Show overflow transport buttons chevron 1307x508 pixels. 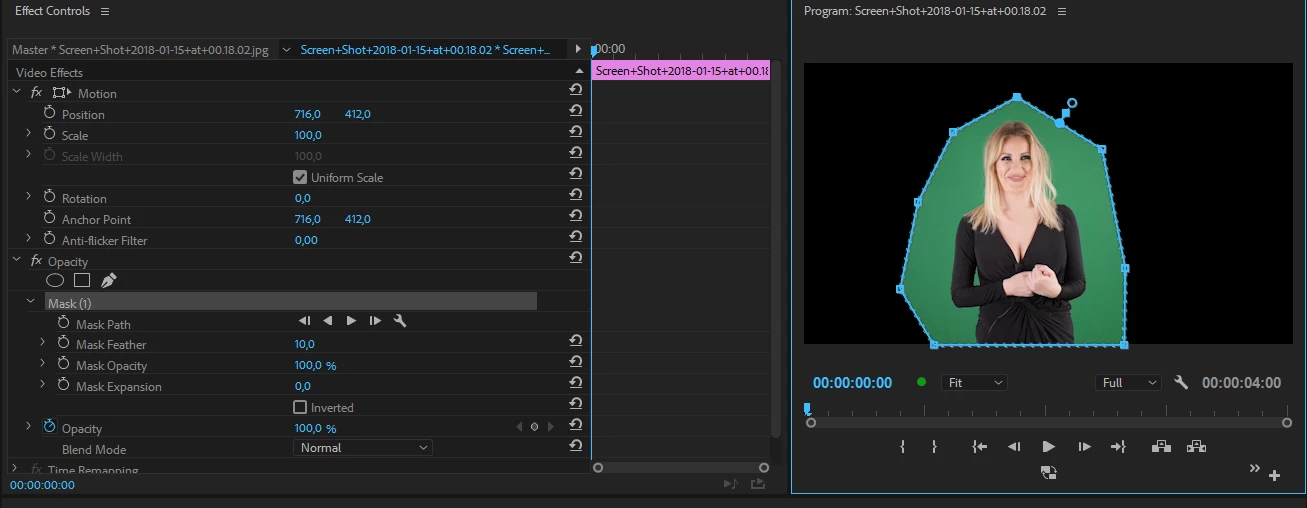1255,468
